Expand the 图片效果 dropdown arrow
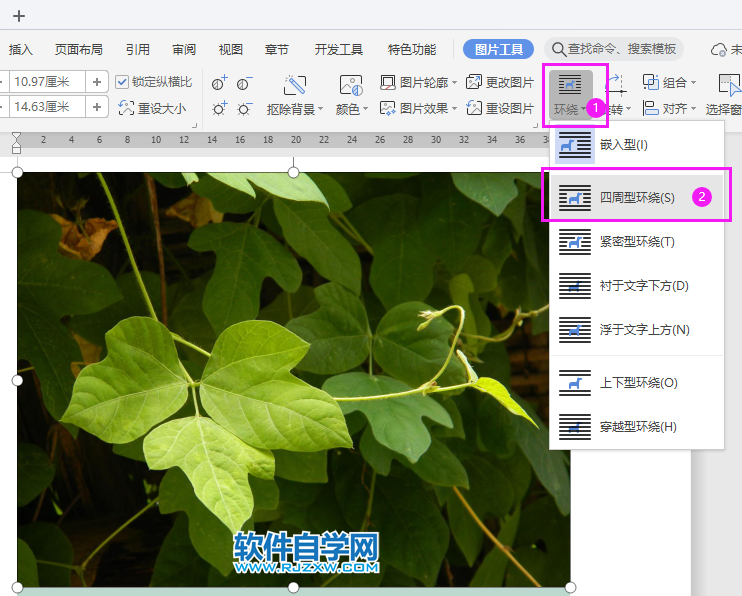Image resolution: width=742 pixels, height=596 pixels. coord(454,108)
